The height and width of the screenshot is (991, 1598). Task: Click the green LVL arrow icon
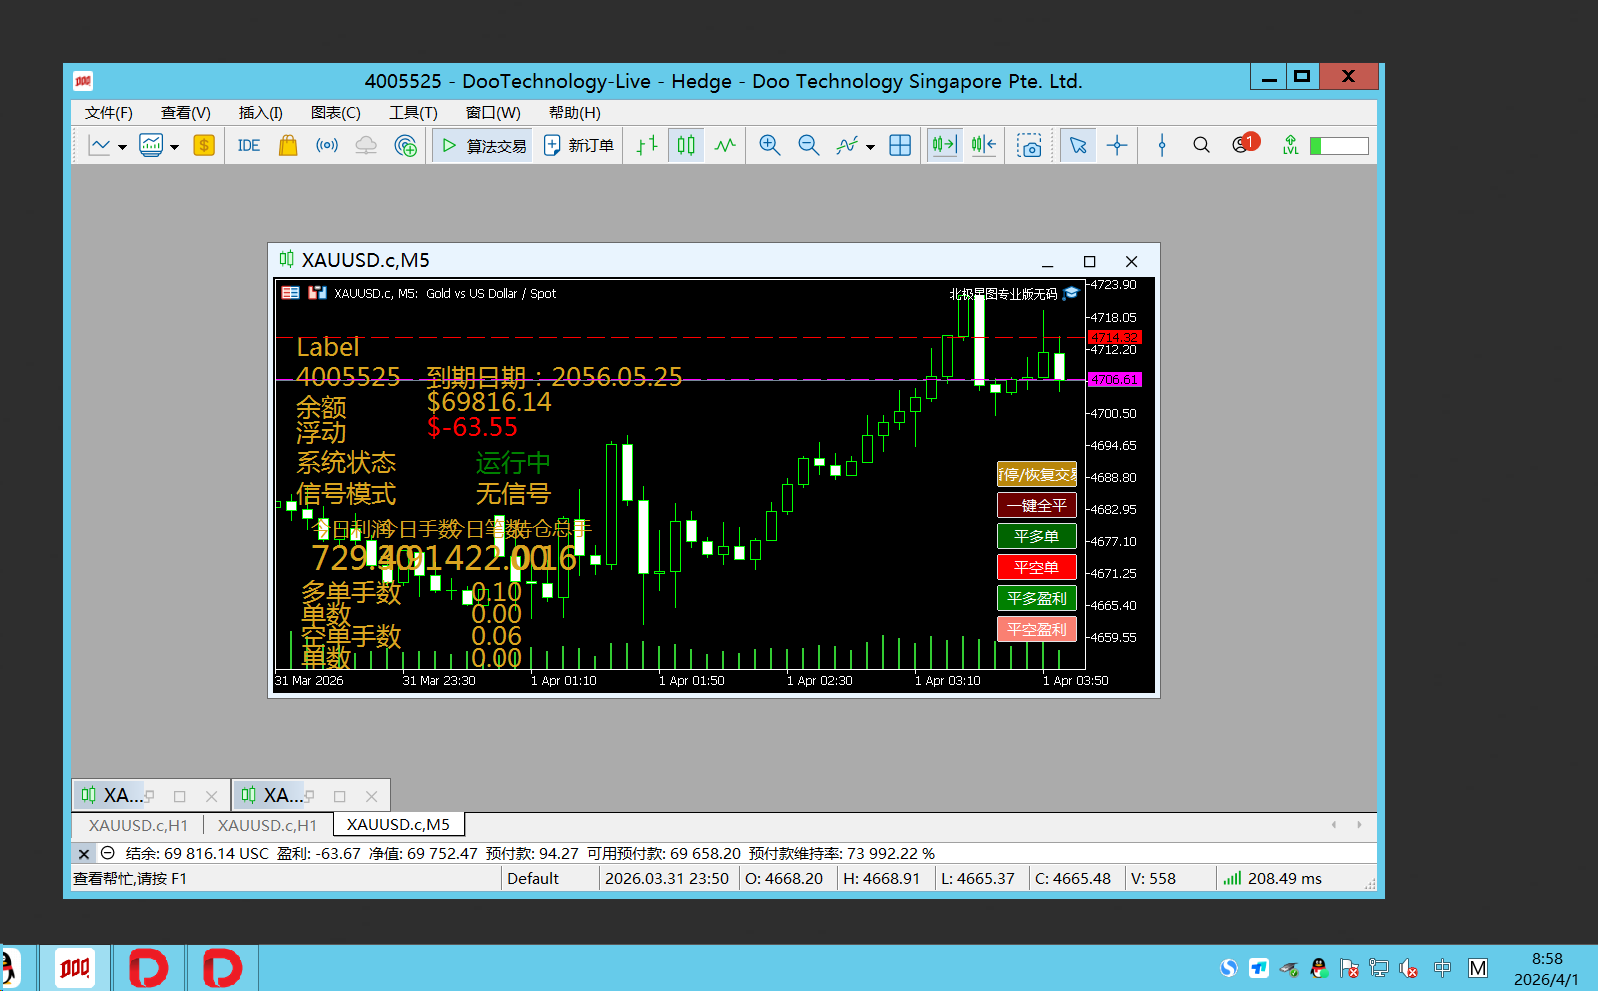pos(1290,146)
